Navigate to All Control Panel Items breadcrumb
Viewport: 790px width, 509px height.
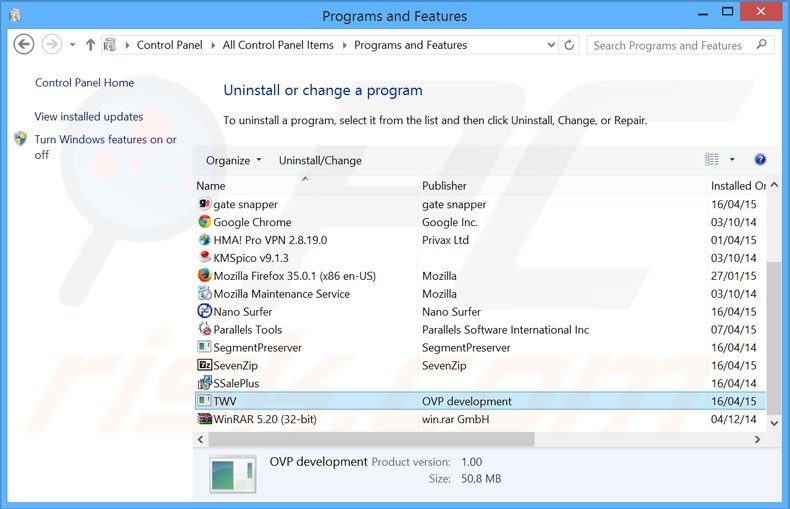tap(278, 45)
